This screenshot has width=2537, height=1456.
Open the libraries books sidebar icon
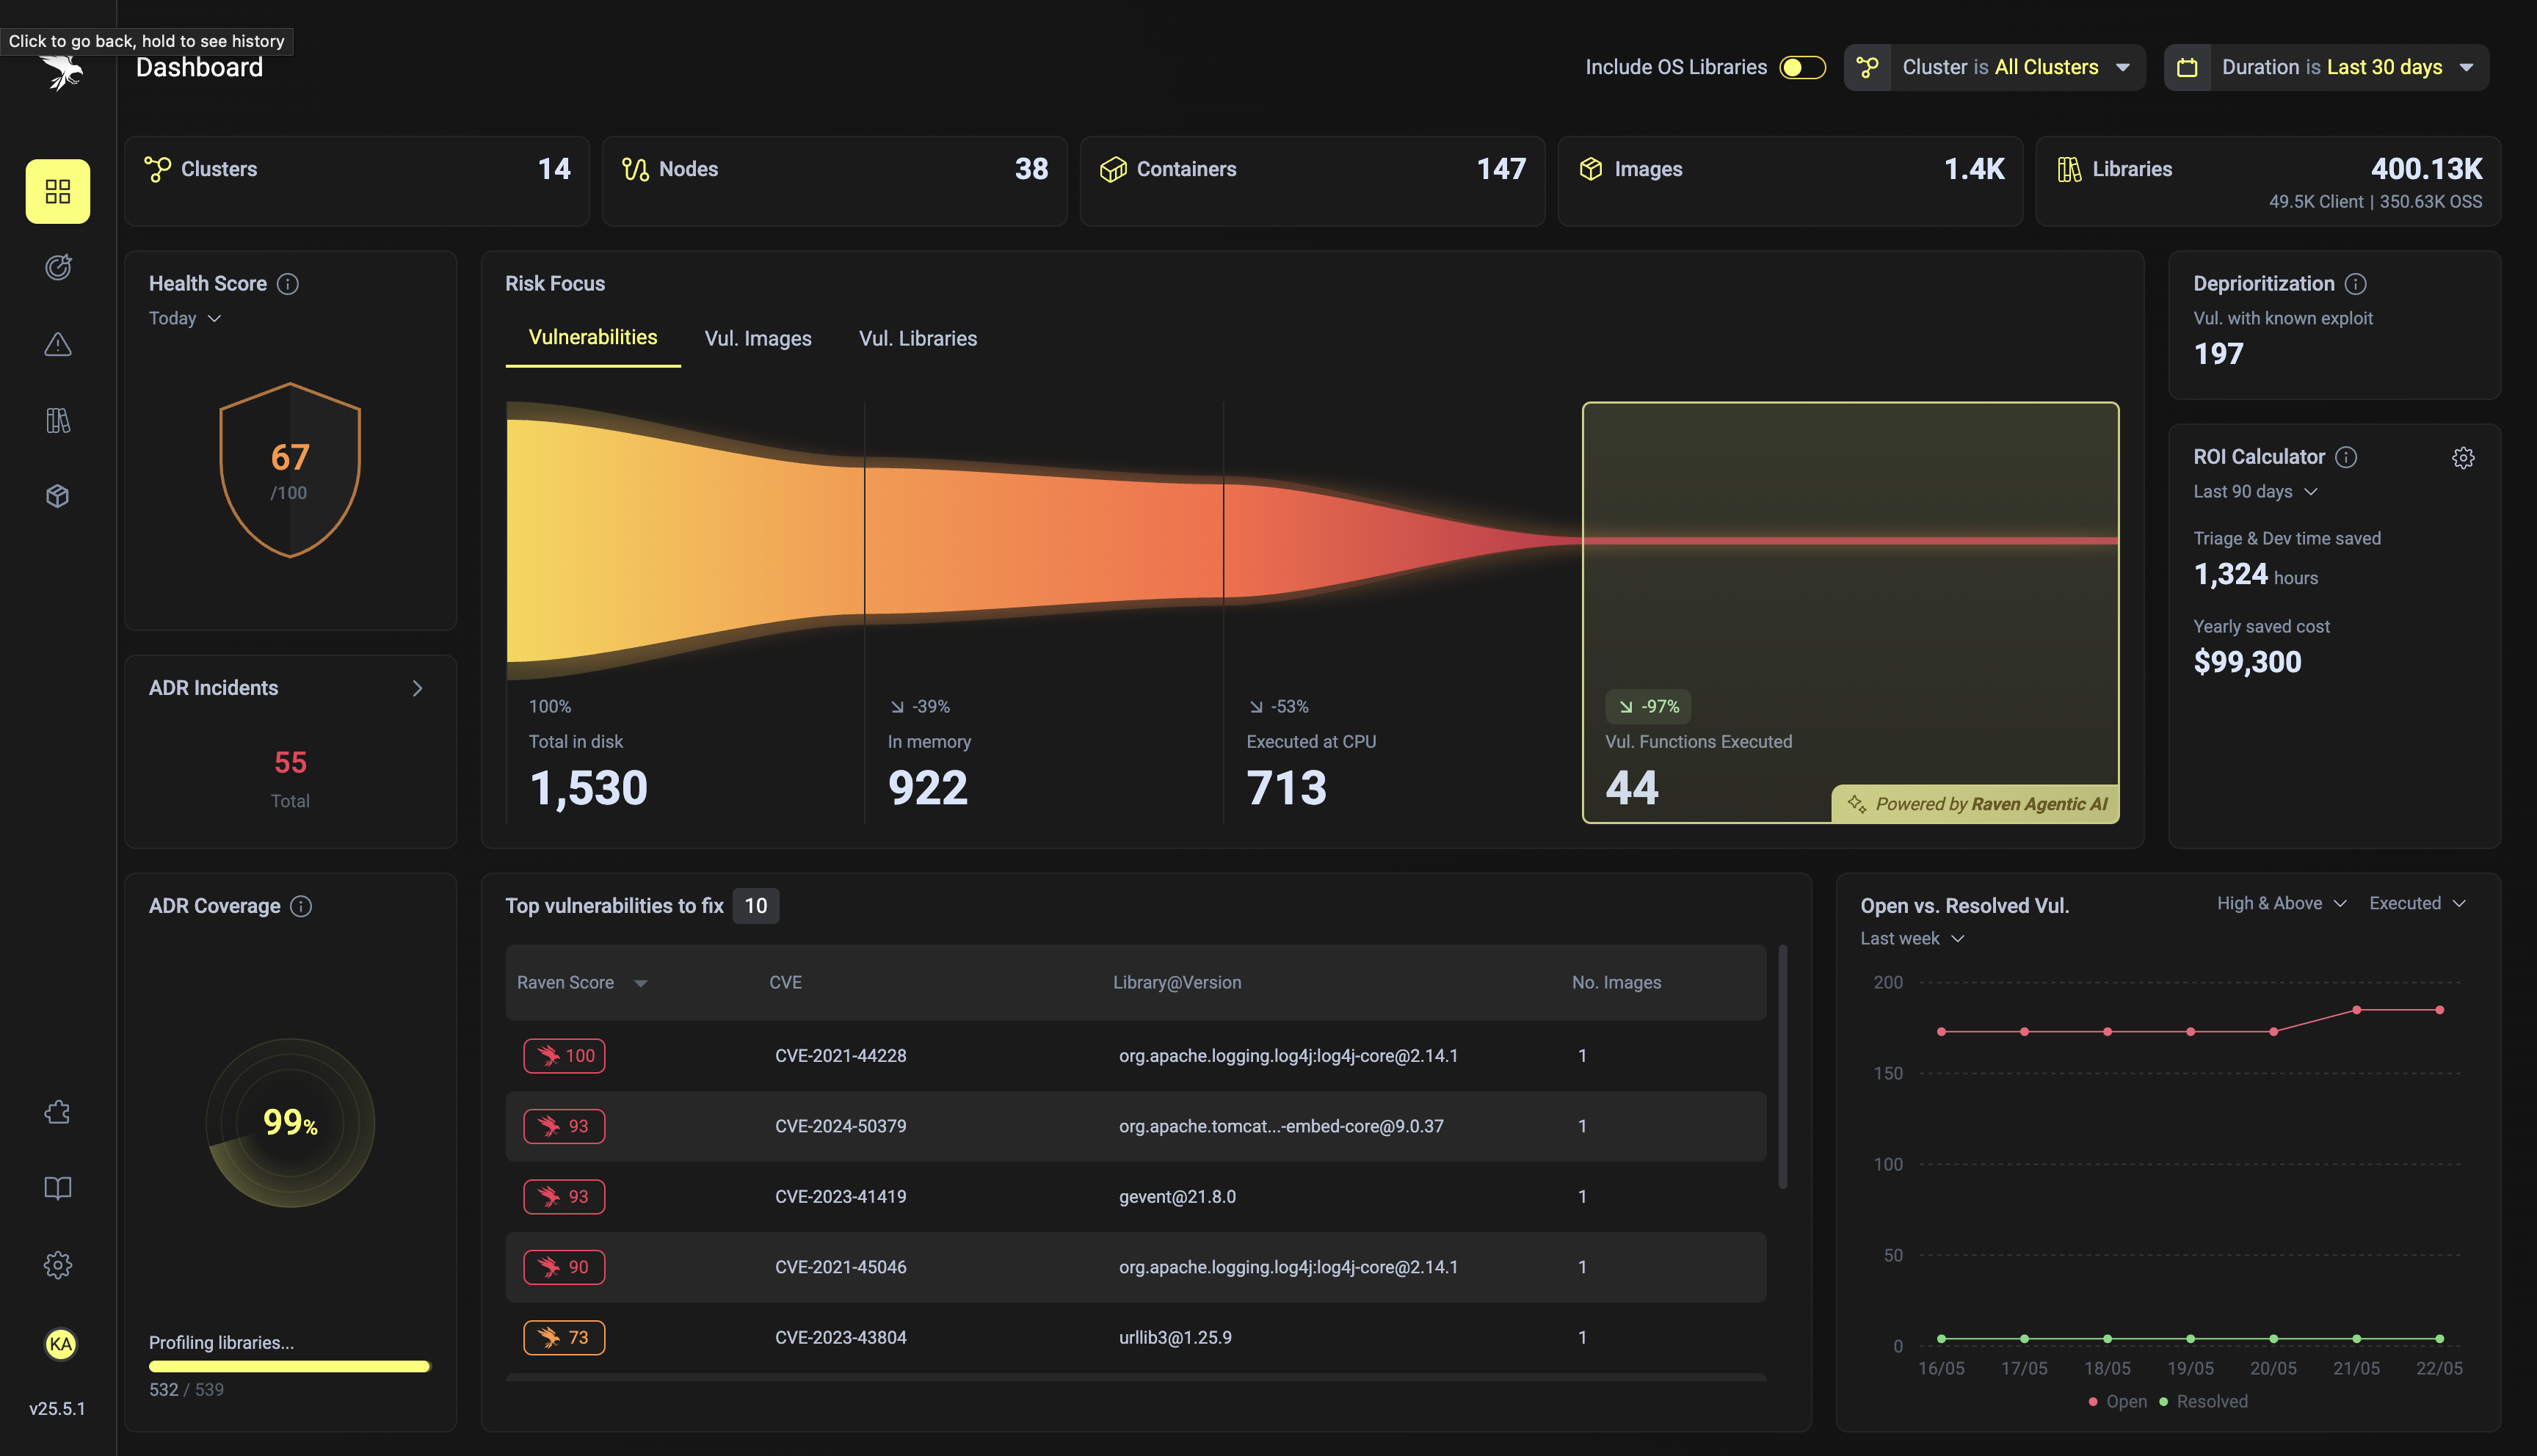[x=58, y=420]
